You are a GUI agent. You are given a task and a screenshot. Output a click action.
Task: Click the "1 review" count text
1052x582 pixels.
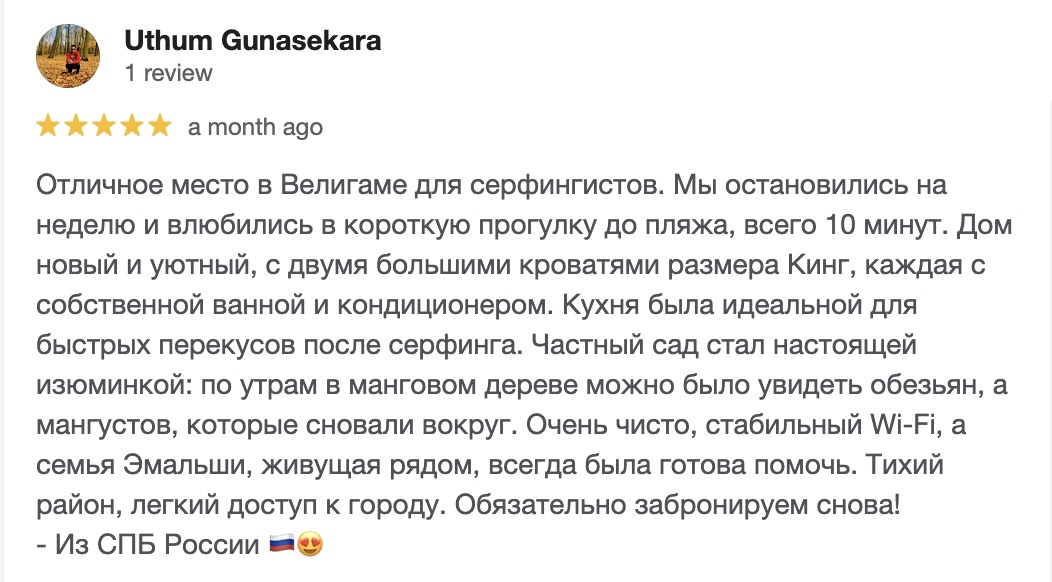click(168, 73)
